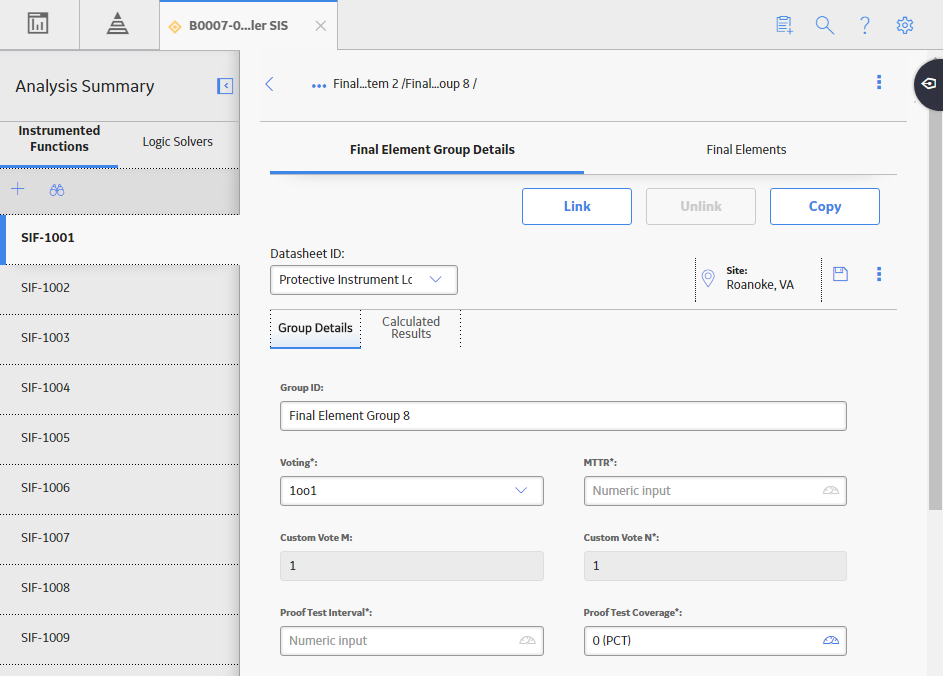
Task: Click the Copy button
Action: pos(825,206)
